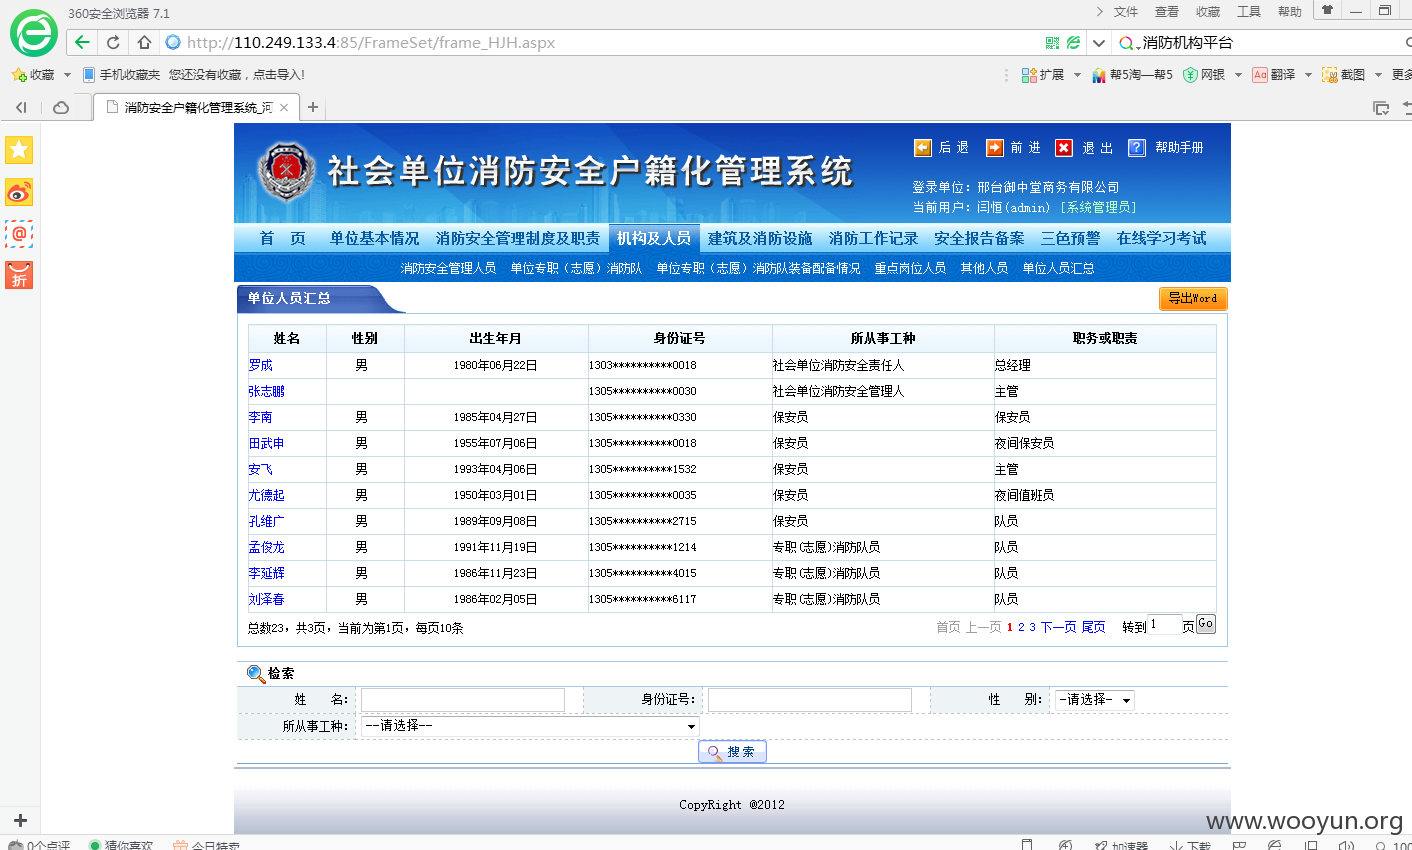
Task: Click the red 退出 exit icon
Action: point(1064,148)
